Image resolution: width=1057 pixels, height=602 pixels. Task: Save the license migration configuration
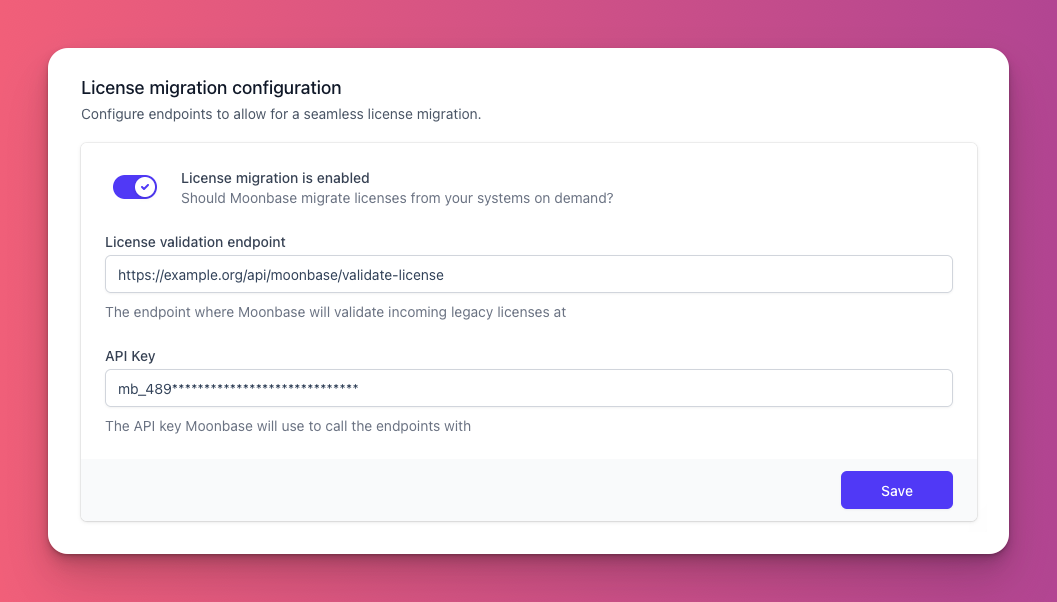(x=897, y=490)
